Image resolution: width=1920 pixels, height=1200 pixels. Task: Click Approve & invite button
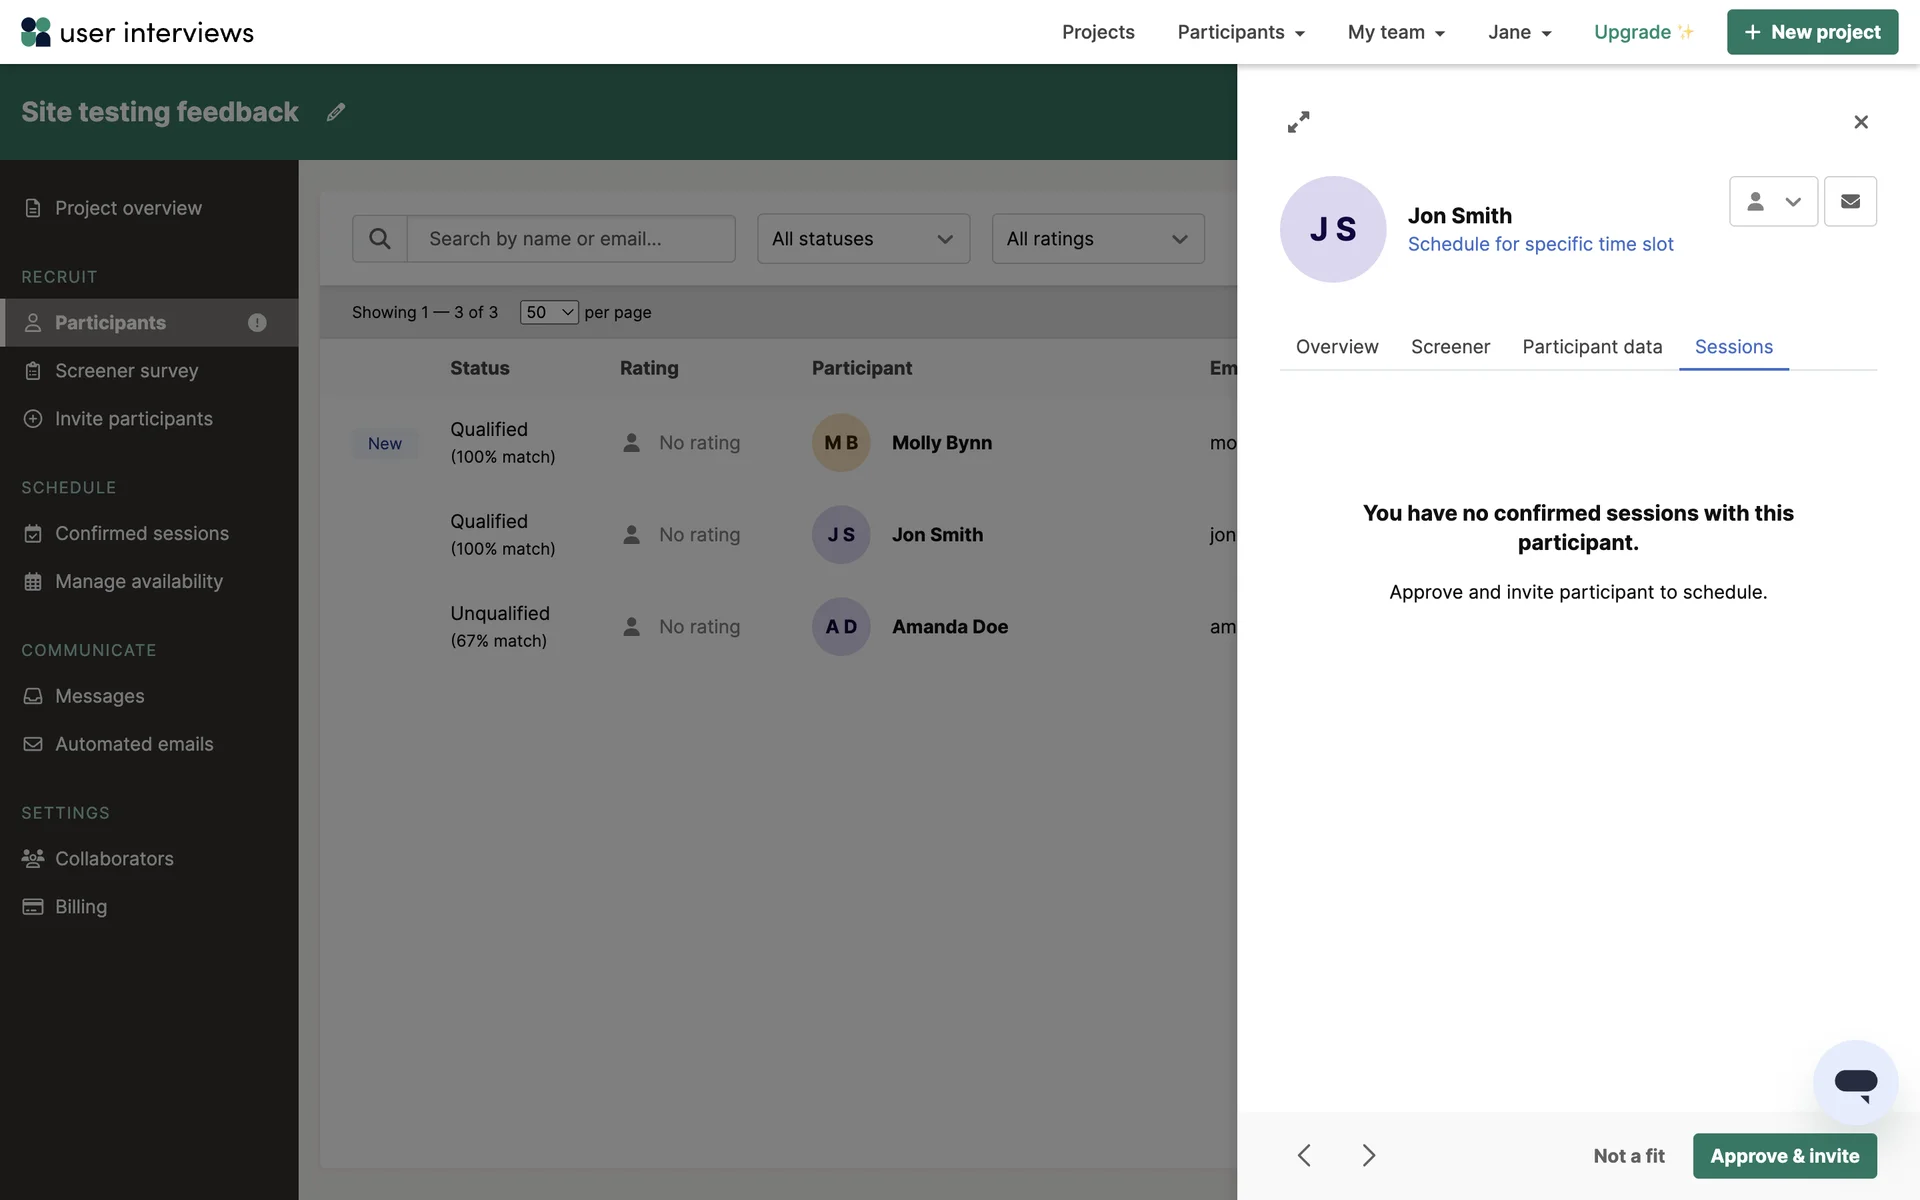[1784, 1156]
